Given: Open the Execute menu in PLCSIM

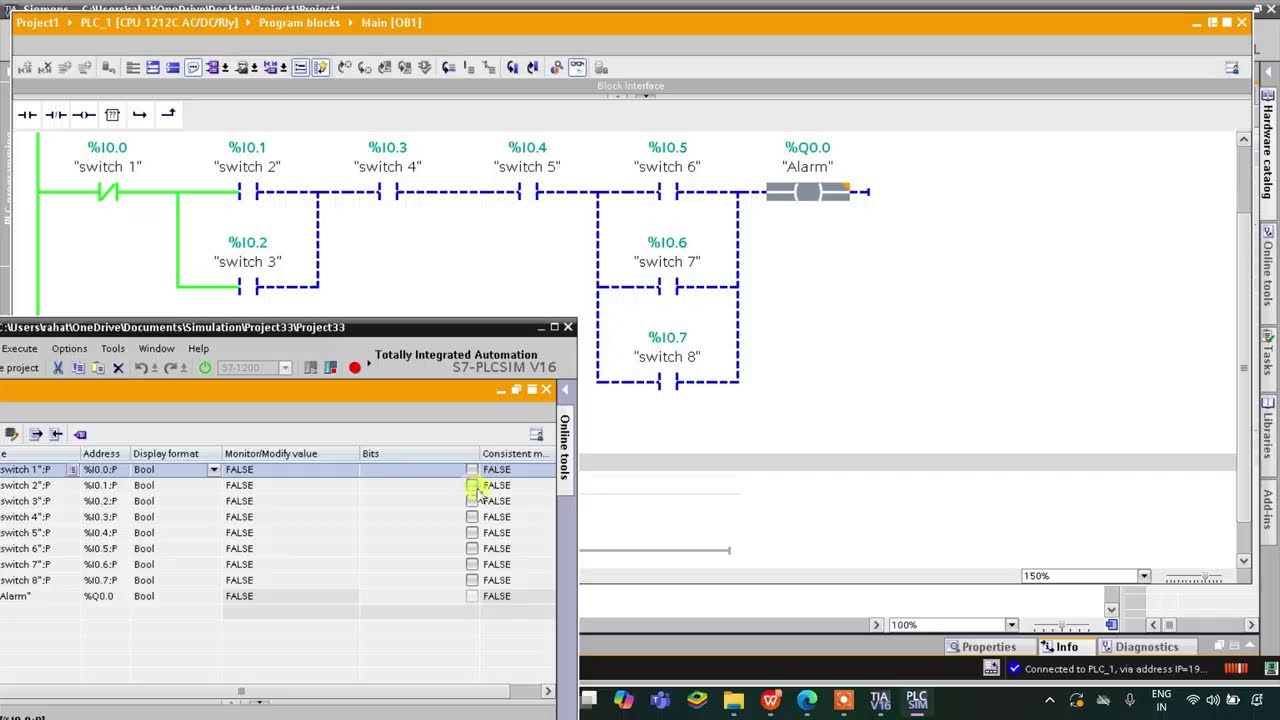Looking at the screenshot, I should (x=19, y=349).
